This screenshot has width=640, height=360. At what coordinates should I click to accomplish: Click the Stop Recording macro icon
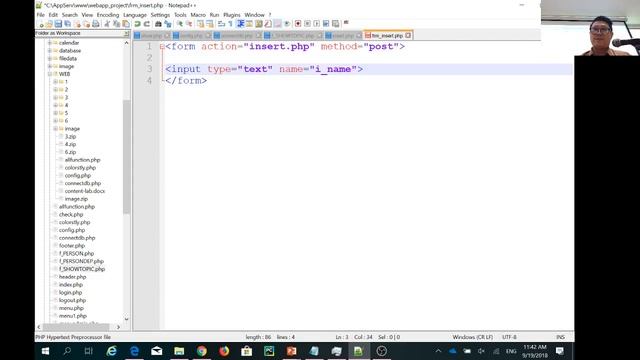[307, 24]
